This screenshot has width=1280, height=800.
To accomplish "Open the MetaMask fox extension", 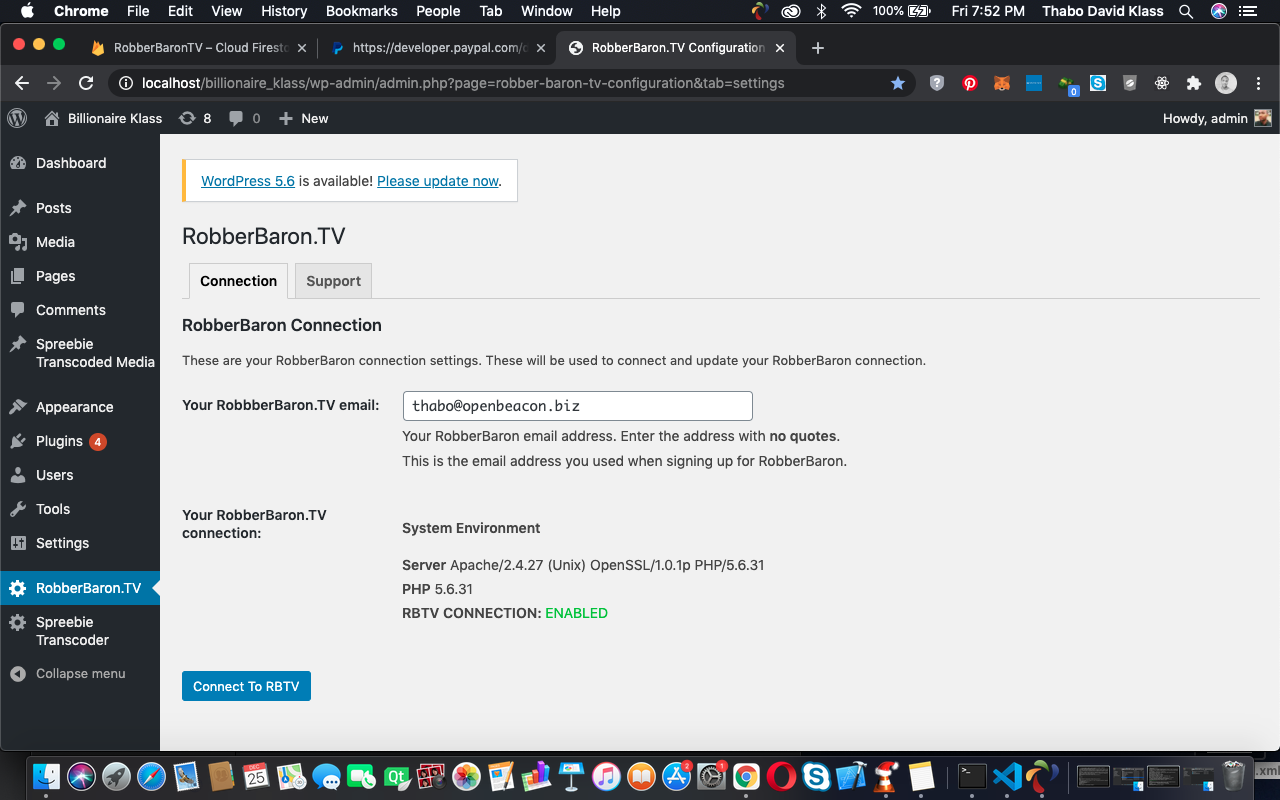I will [1001, 83].
